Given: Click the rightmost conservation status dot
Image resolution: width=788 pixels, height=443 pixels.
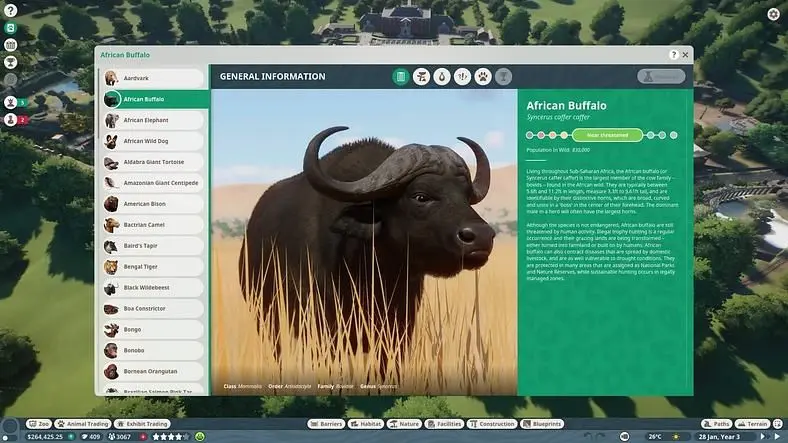Looking at the screenshot, I should click(673, 135).
